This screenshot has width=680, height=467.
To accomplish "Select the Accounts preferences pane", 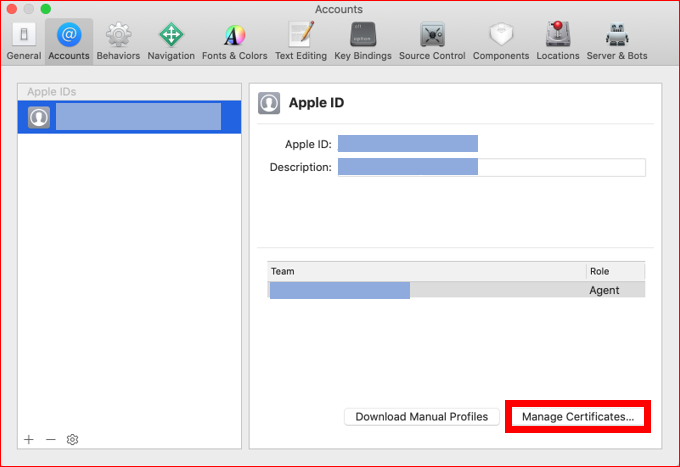I will click(x=69, y=42).
